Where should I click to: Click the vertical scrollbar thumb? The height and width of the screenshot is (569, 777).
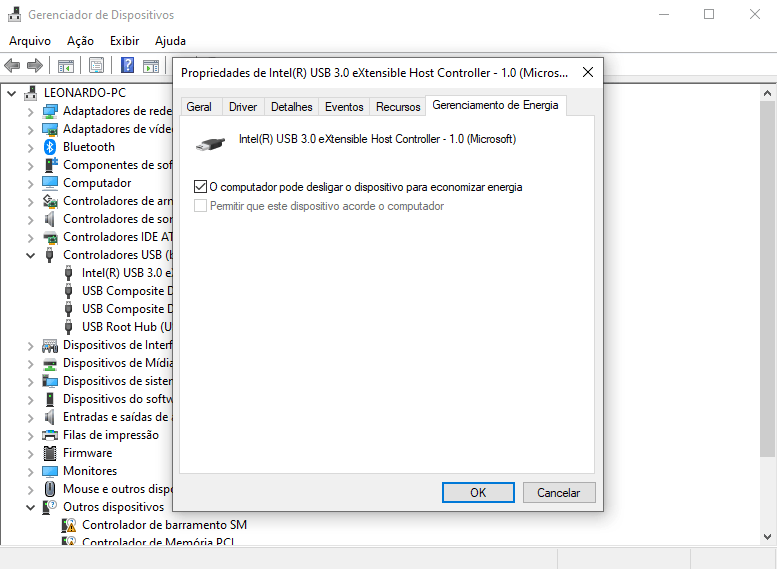[767, 280]
